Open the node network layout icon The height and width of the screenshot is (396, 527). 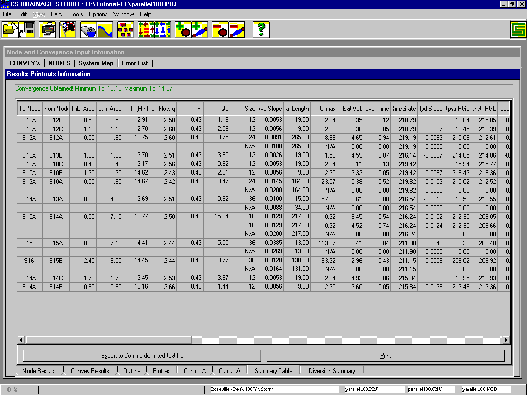tap(125, 30)
